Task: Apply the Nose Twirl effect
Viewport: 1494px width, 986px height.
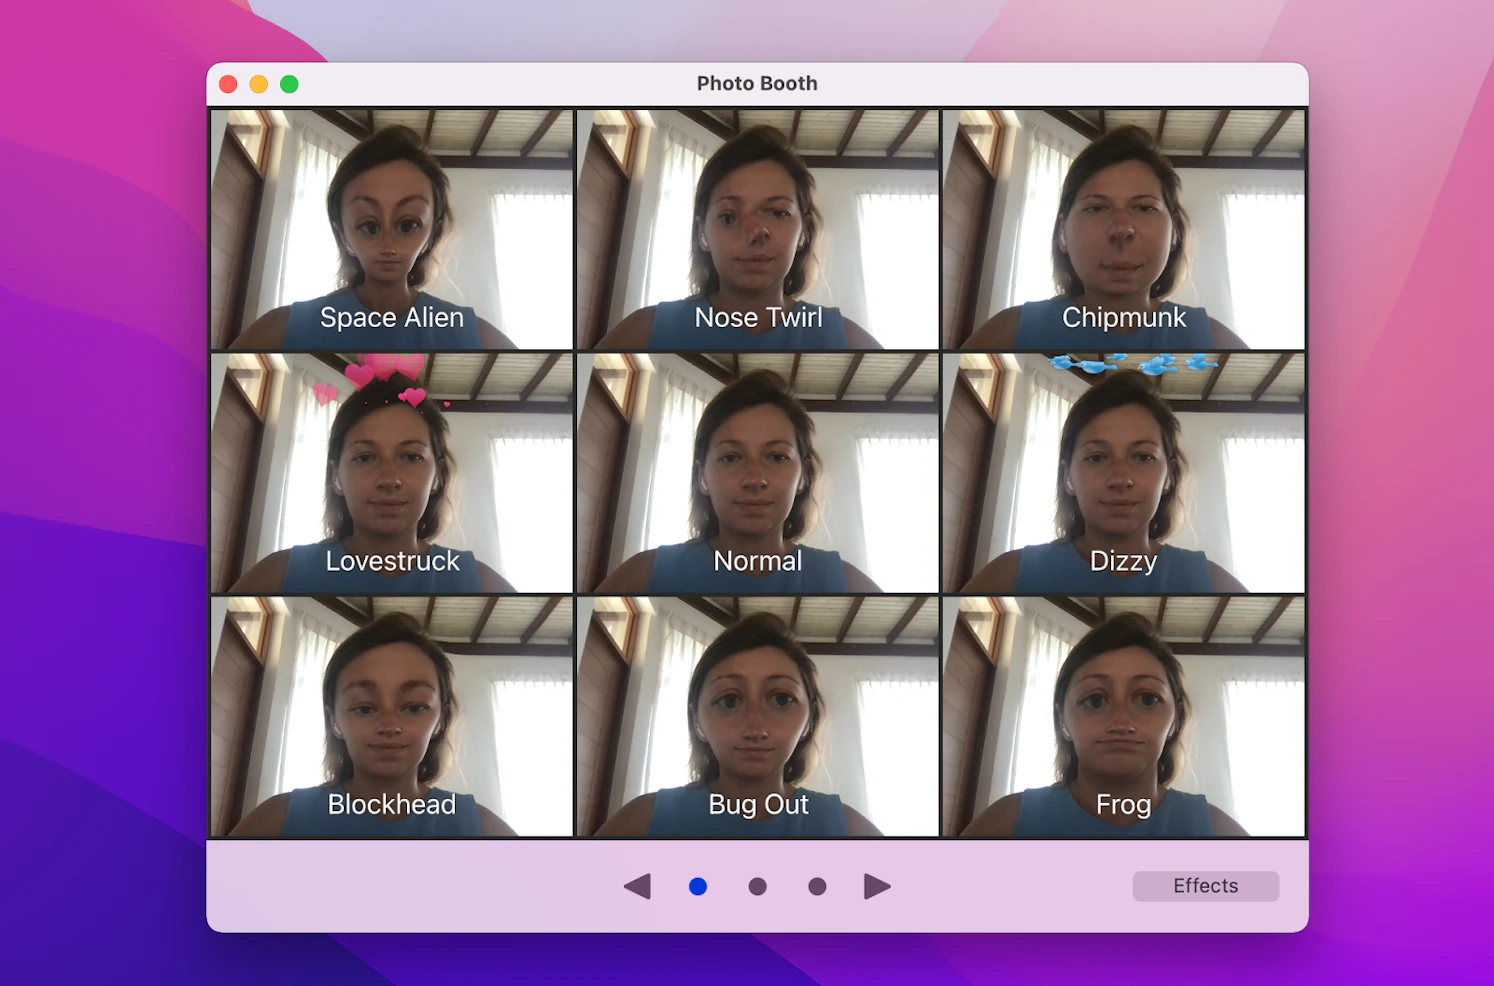Action: (758, 230)
